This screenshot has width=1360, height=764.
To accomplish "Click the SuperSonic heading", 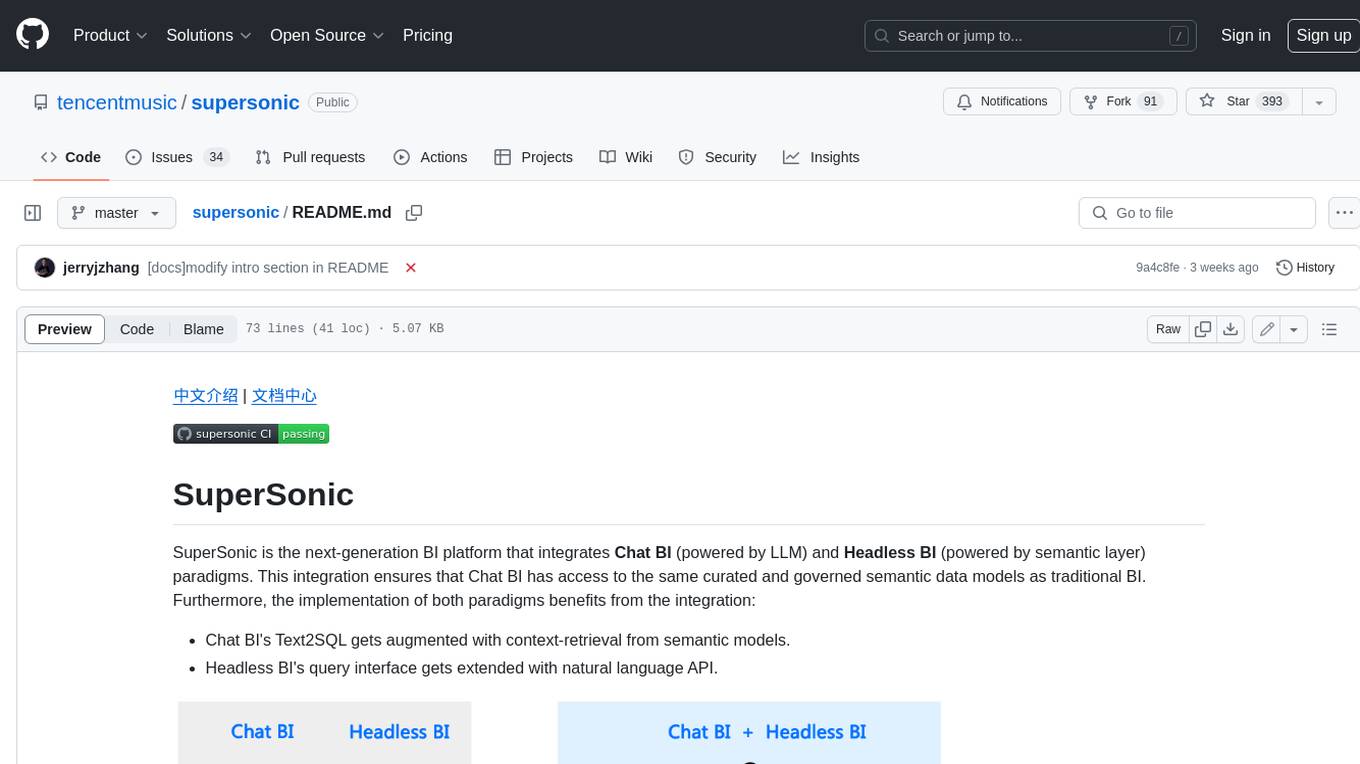I will click(263, 494).
